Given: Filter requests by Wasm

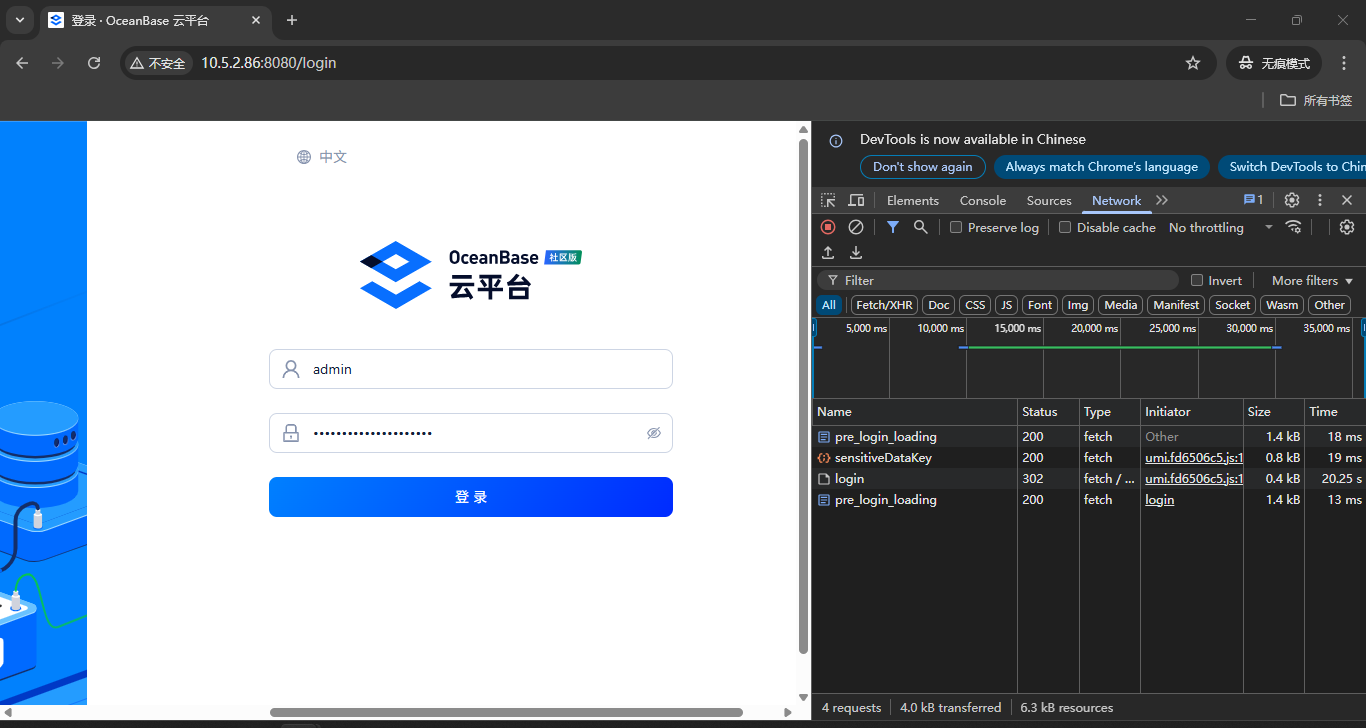Looking at the screenshot, I should point(1282,305).
